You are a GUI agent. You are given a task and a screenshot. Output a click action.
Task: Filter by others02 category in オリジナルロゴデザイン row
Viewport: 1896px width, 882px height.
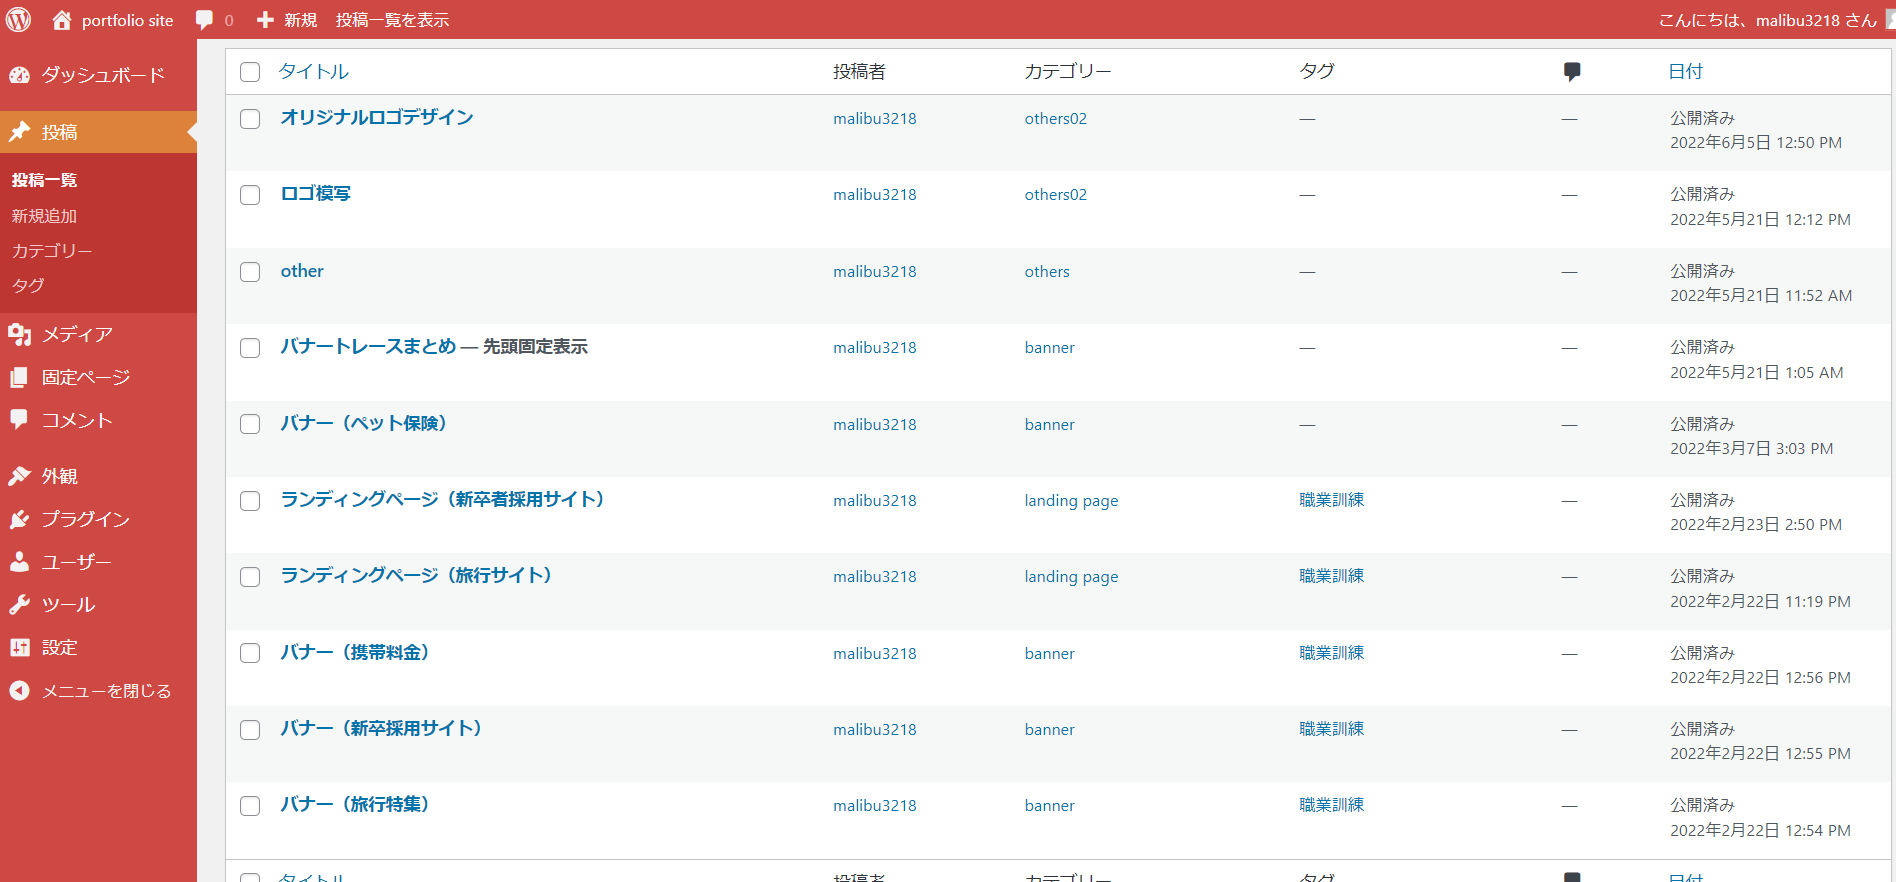coord(1055,119)
